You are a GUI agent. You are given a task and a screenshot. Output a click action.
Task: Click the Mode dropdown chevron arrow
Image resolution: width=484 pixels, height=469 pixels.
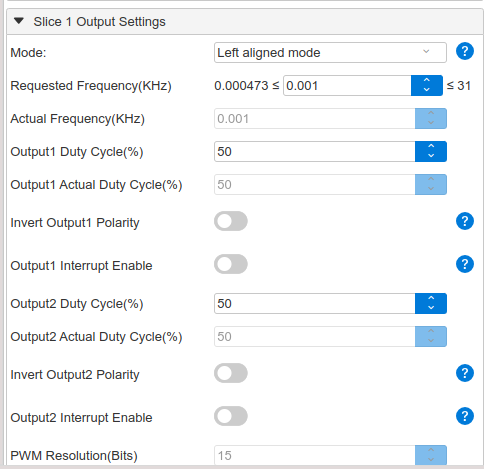pos(426,52)
